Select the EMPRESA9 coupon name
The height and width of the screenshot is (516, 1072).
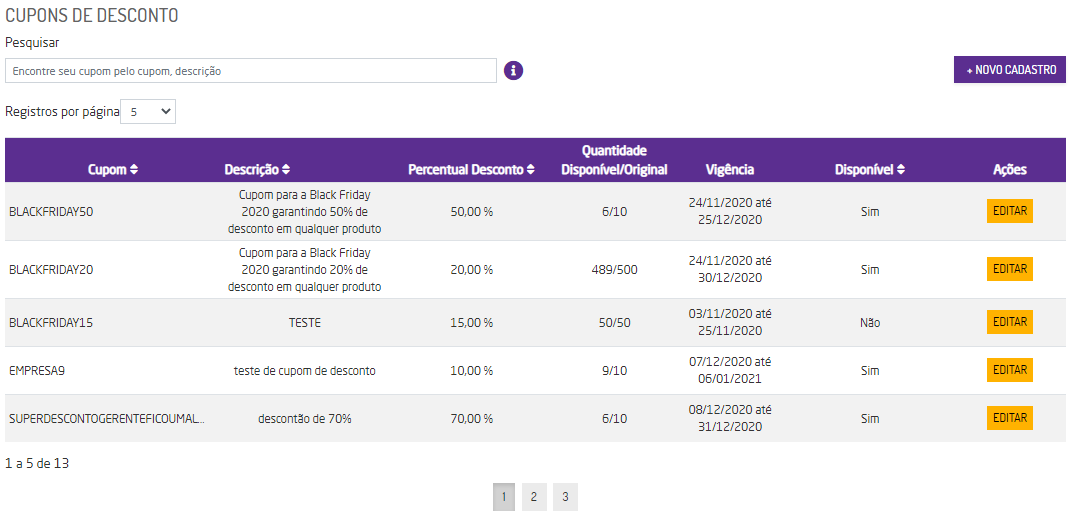tap(37, 371)
